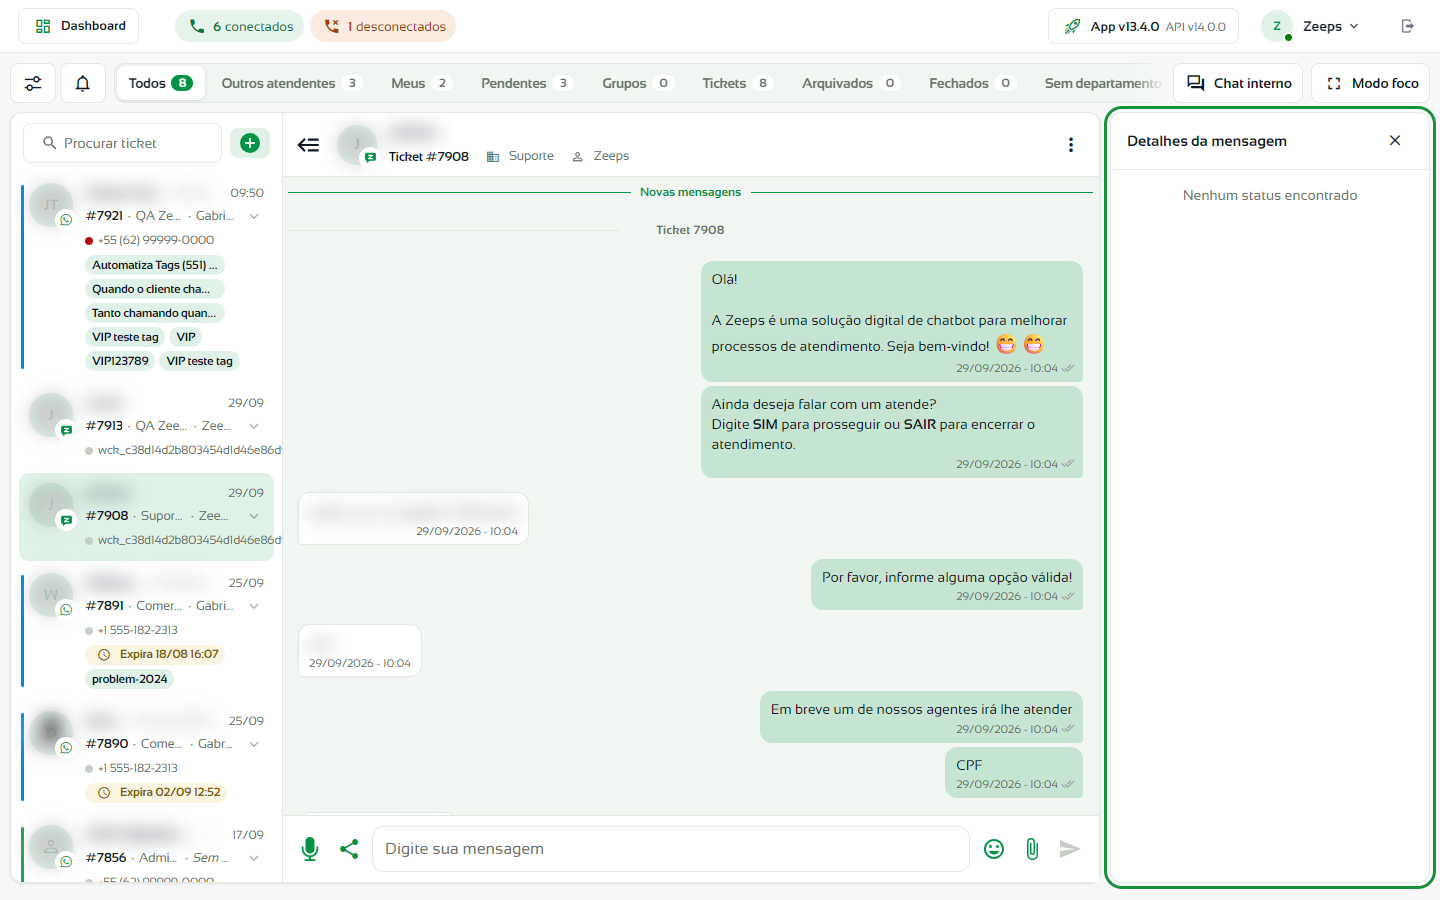Collapse ticket list with back arrow icon
The width and height of the screenshot is (1440, 900).
pyautogui.click(x=308, y=145)
